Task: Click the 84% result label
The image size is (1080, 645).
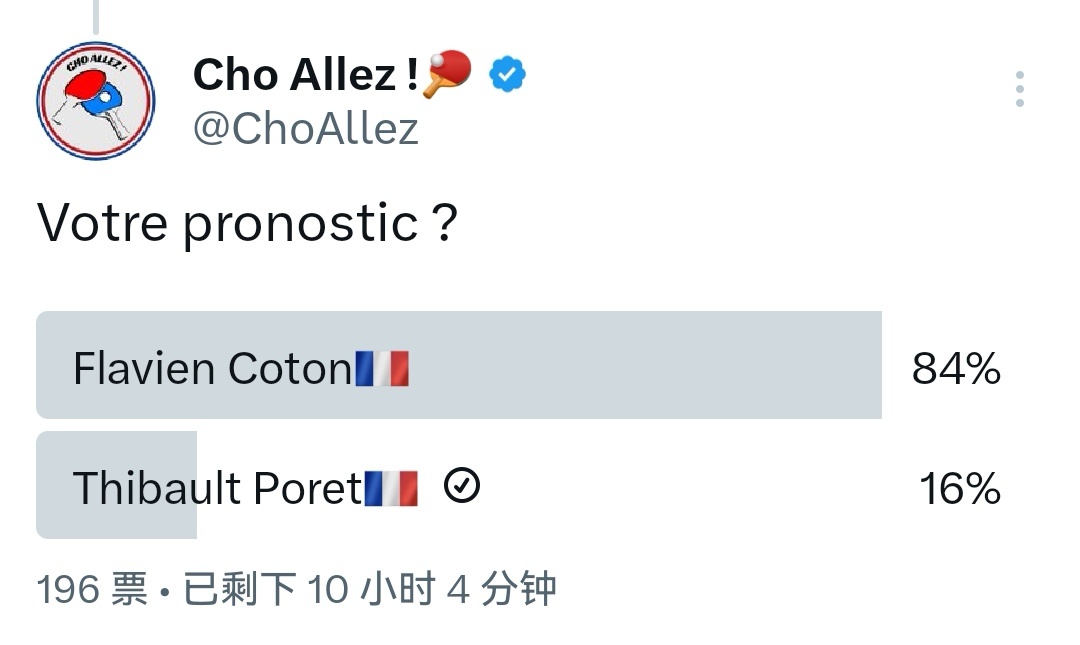Action: tap(956, 369)
